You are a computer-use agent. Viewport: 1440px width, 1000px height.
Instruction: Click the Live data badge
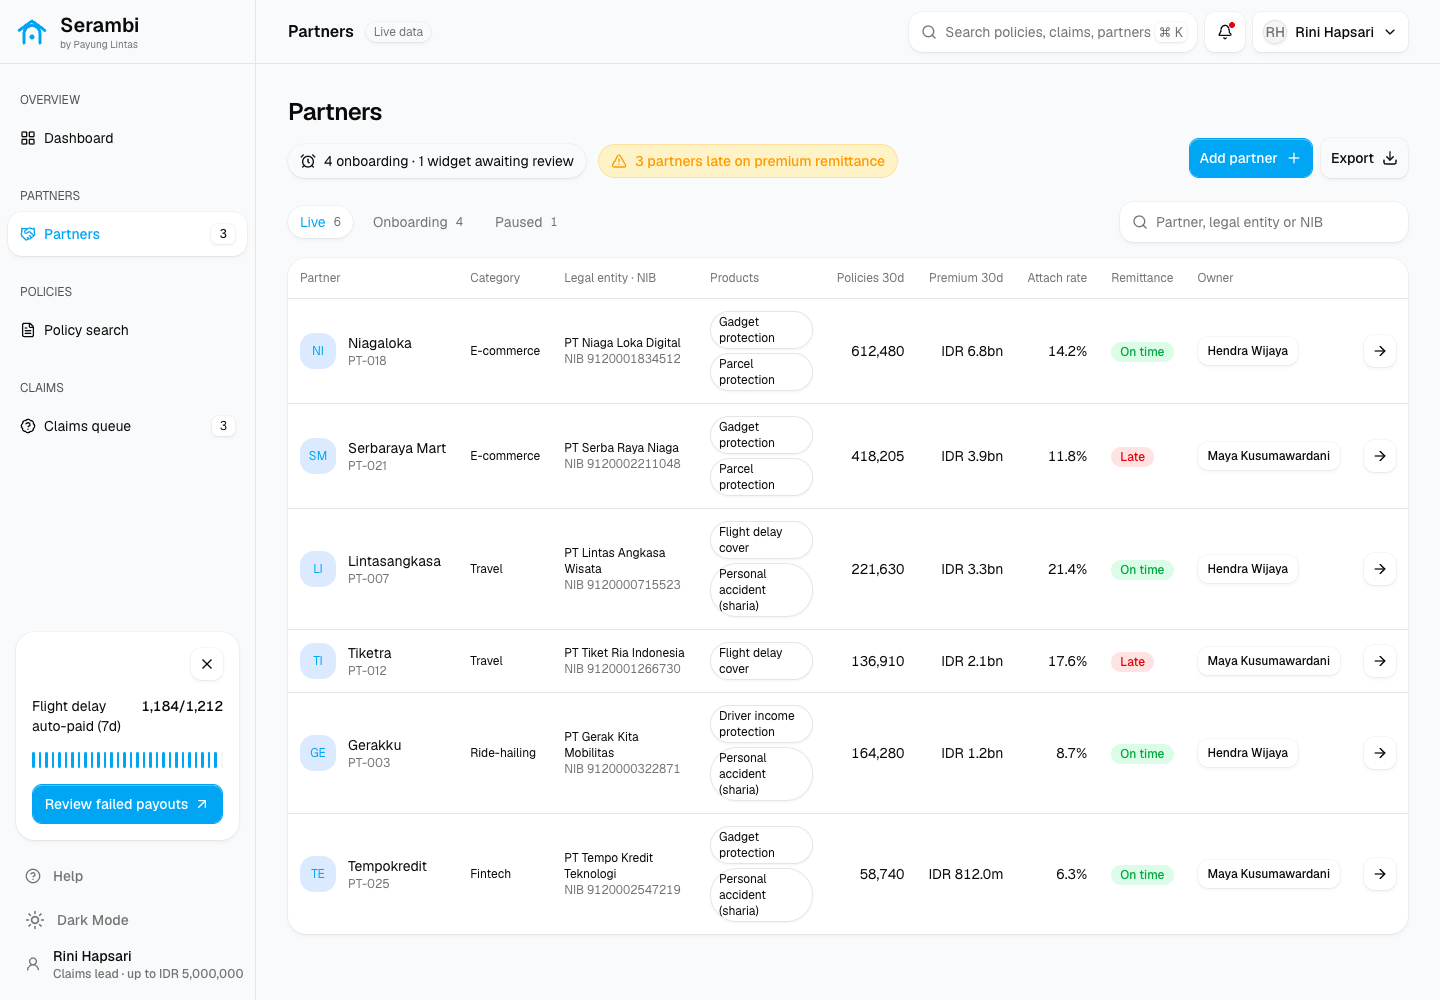(x=398, y=32)
